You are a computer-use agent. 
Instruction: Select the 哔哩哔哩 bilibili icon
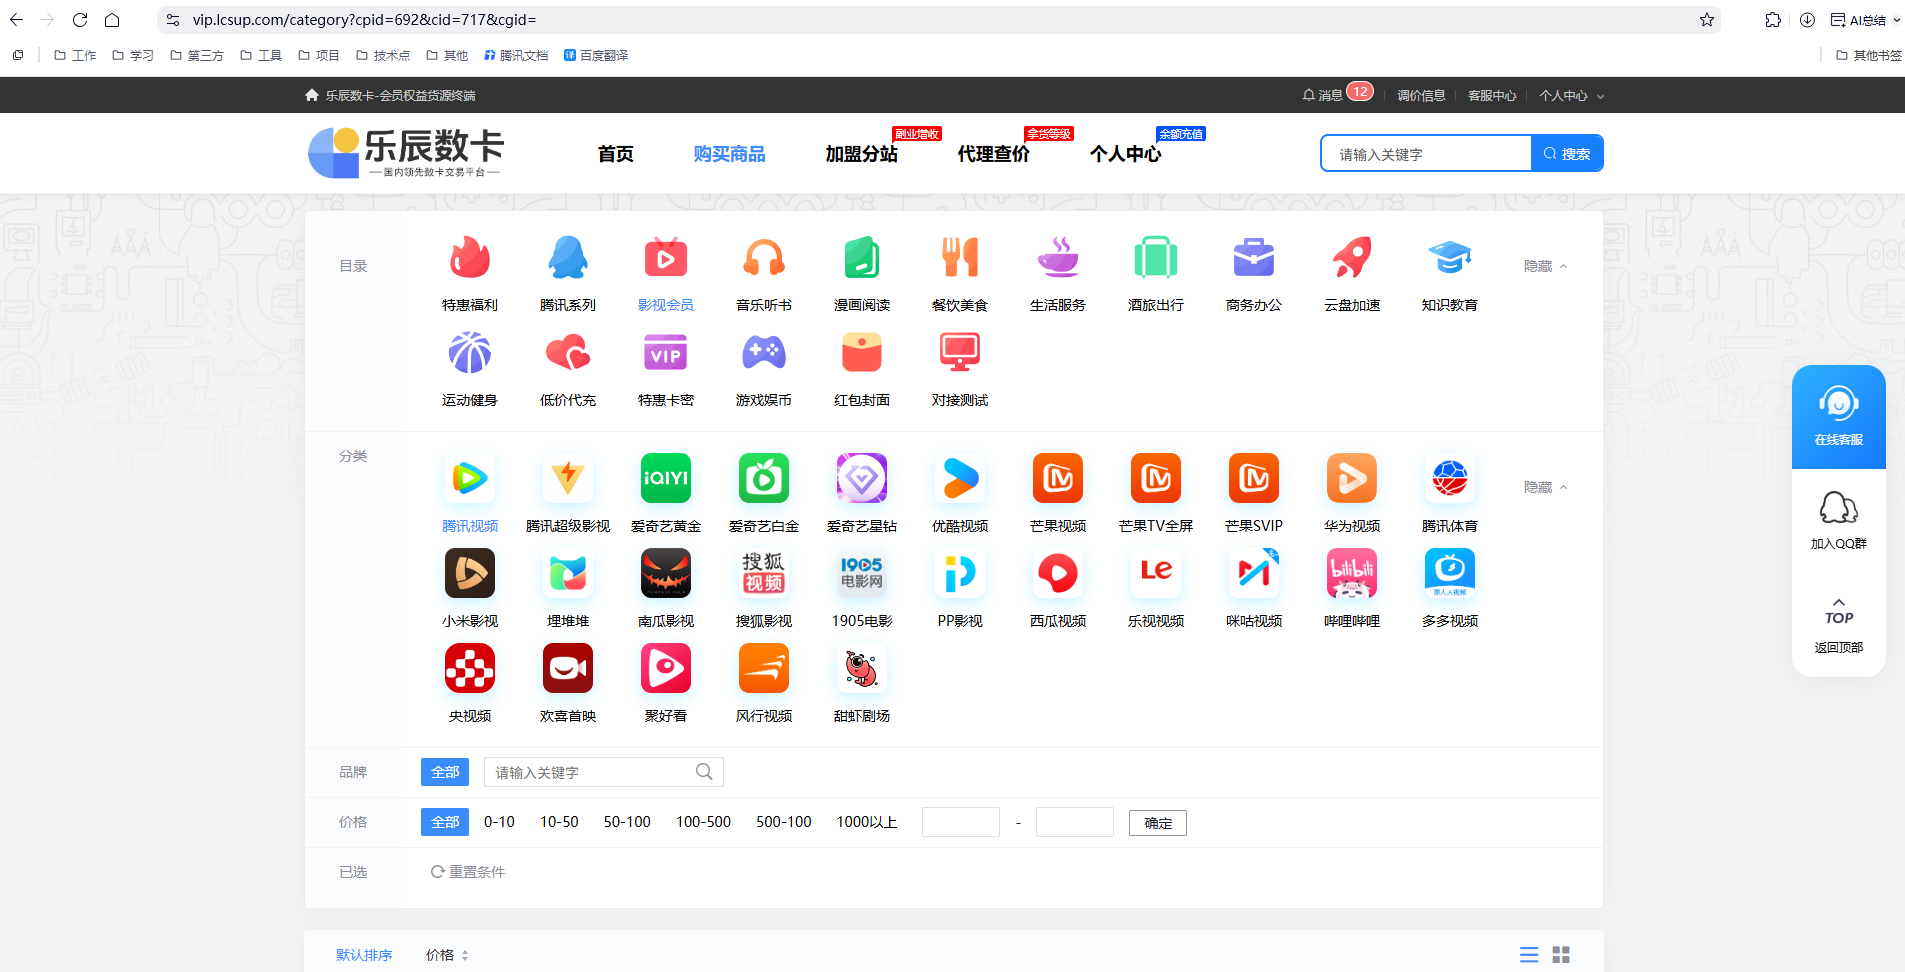pos(1352,573)
